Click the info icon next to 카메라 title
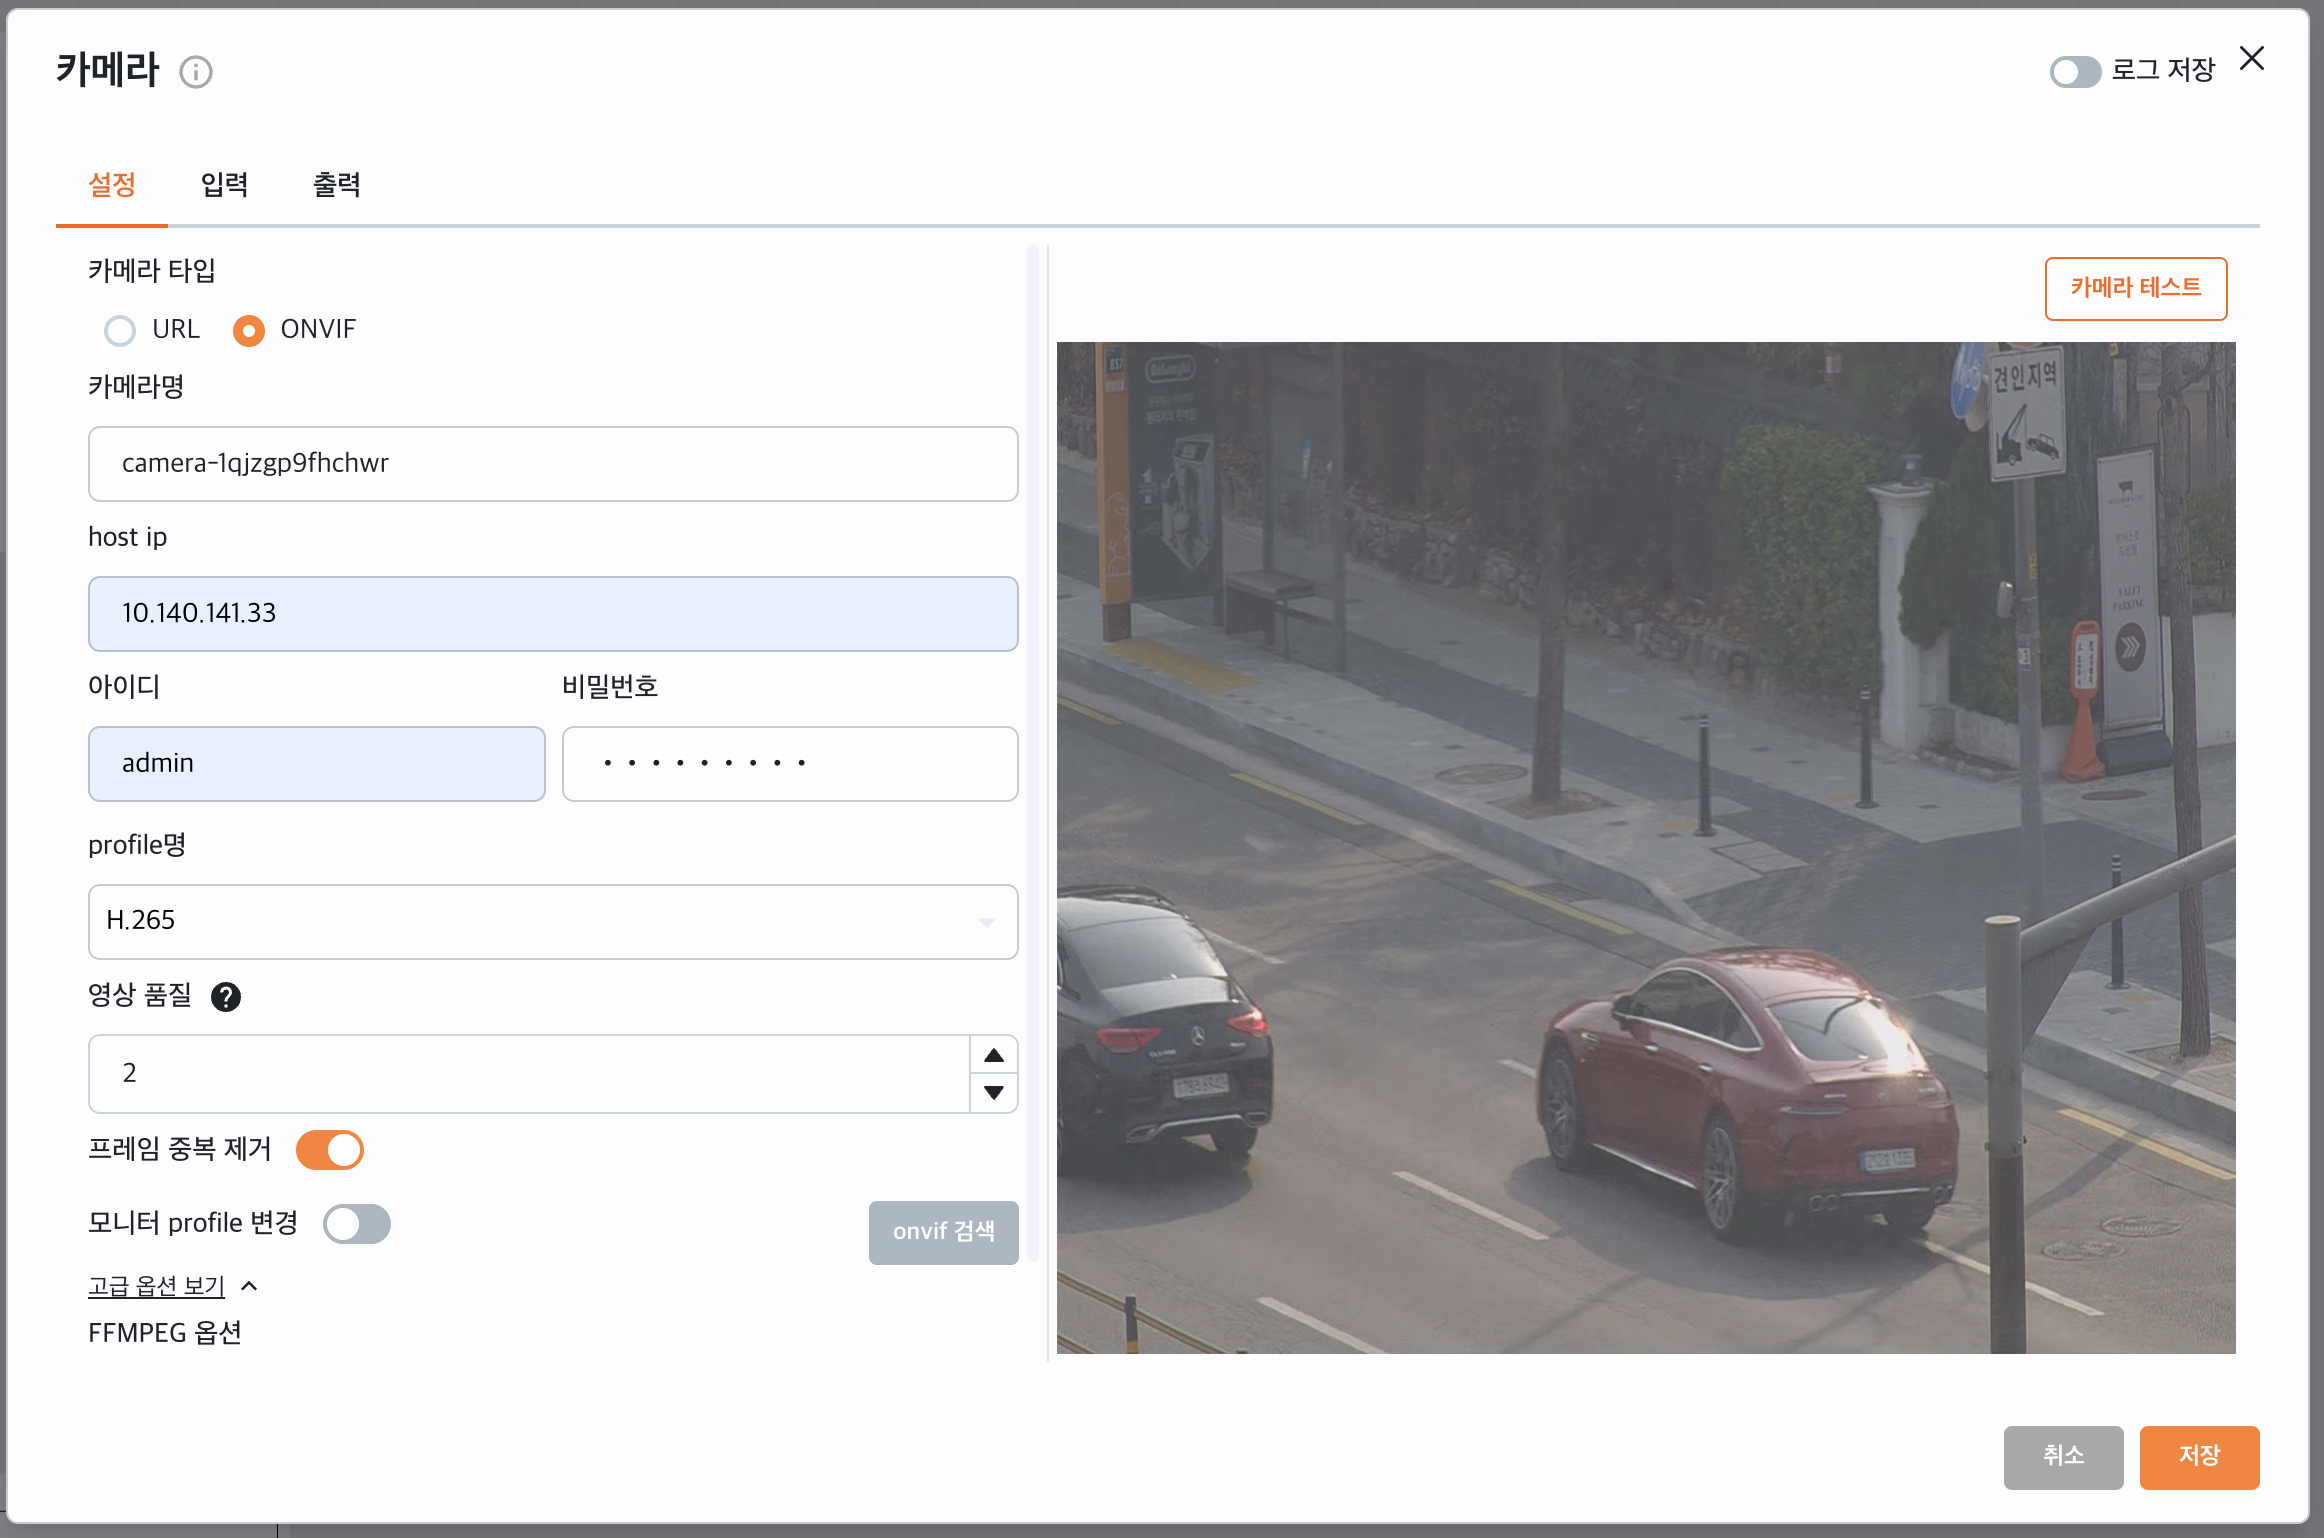This screenshot has width=2324, height=1538. pyautogui.click(x=196, y=72)
